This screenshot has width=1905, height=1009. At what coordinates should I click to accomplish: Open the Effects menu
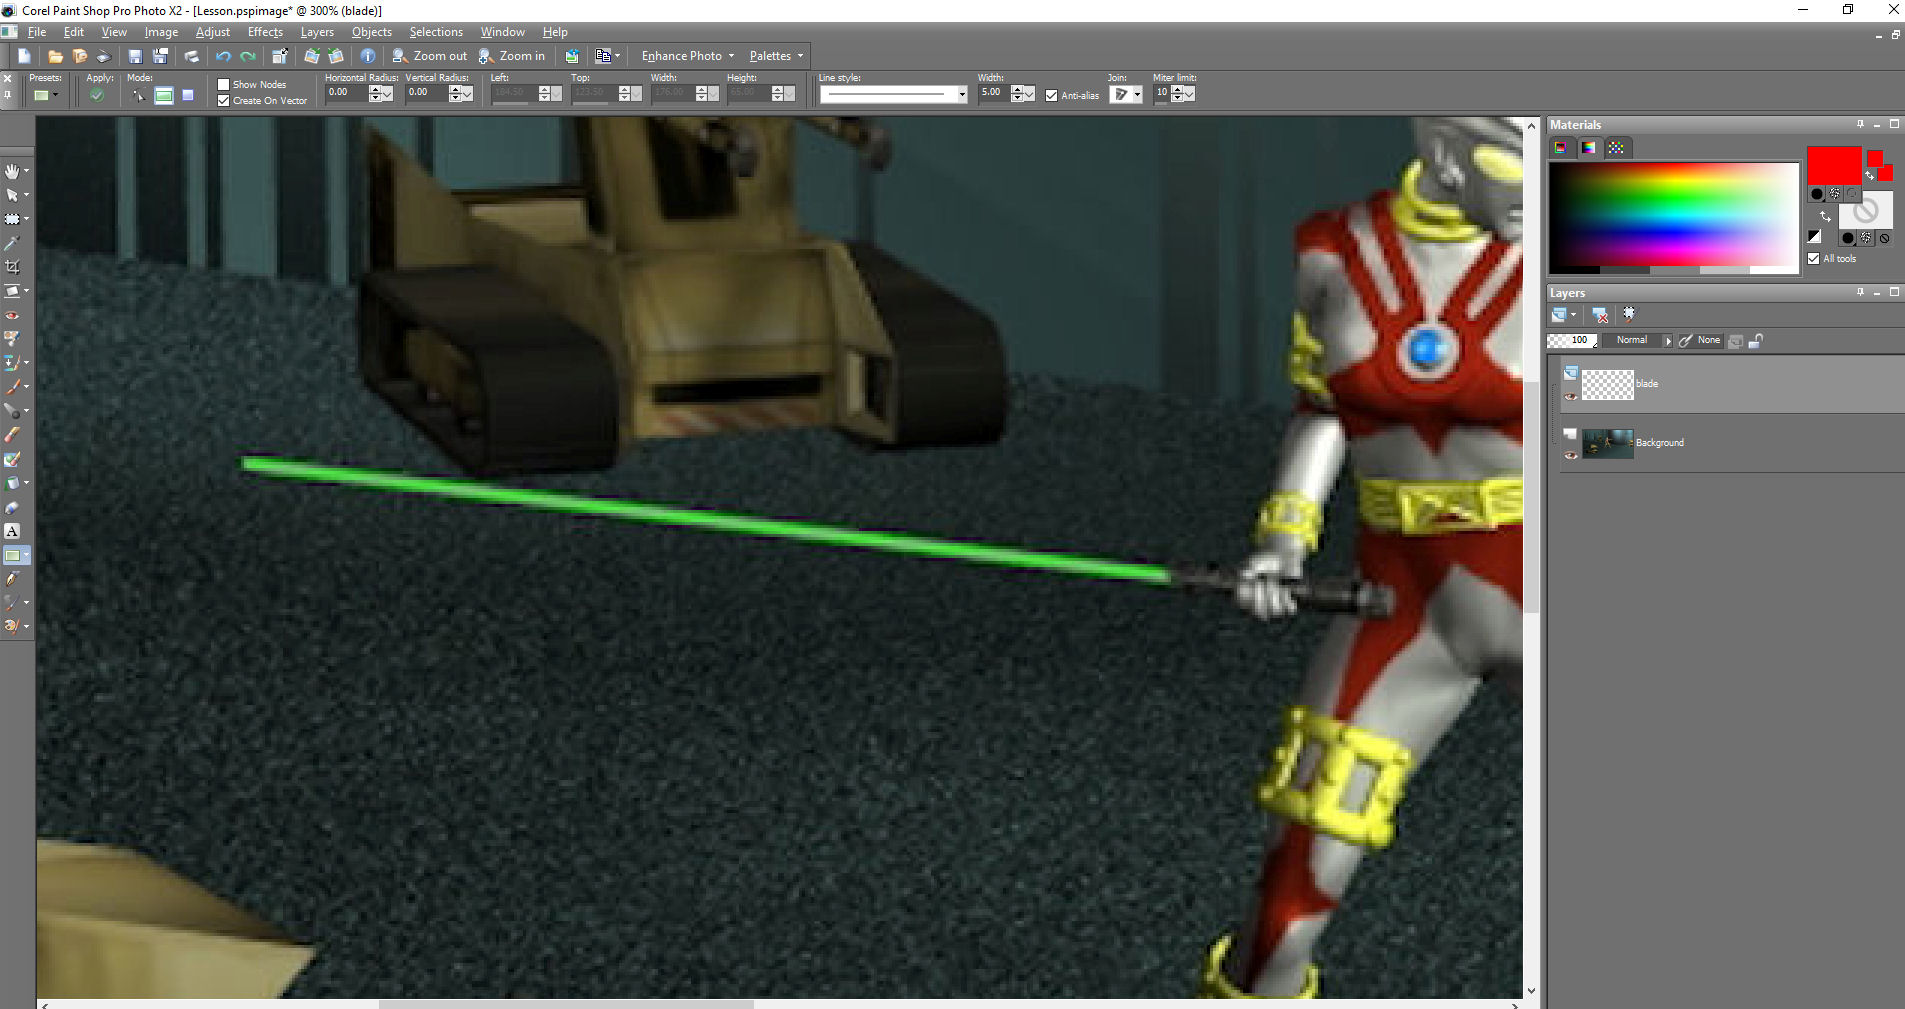coord(265,32)
